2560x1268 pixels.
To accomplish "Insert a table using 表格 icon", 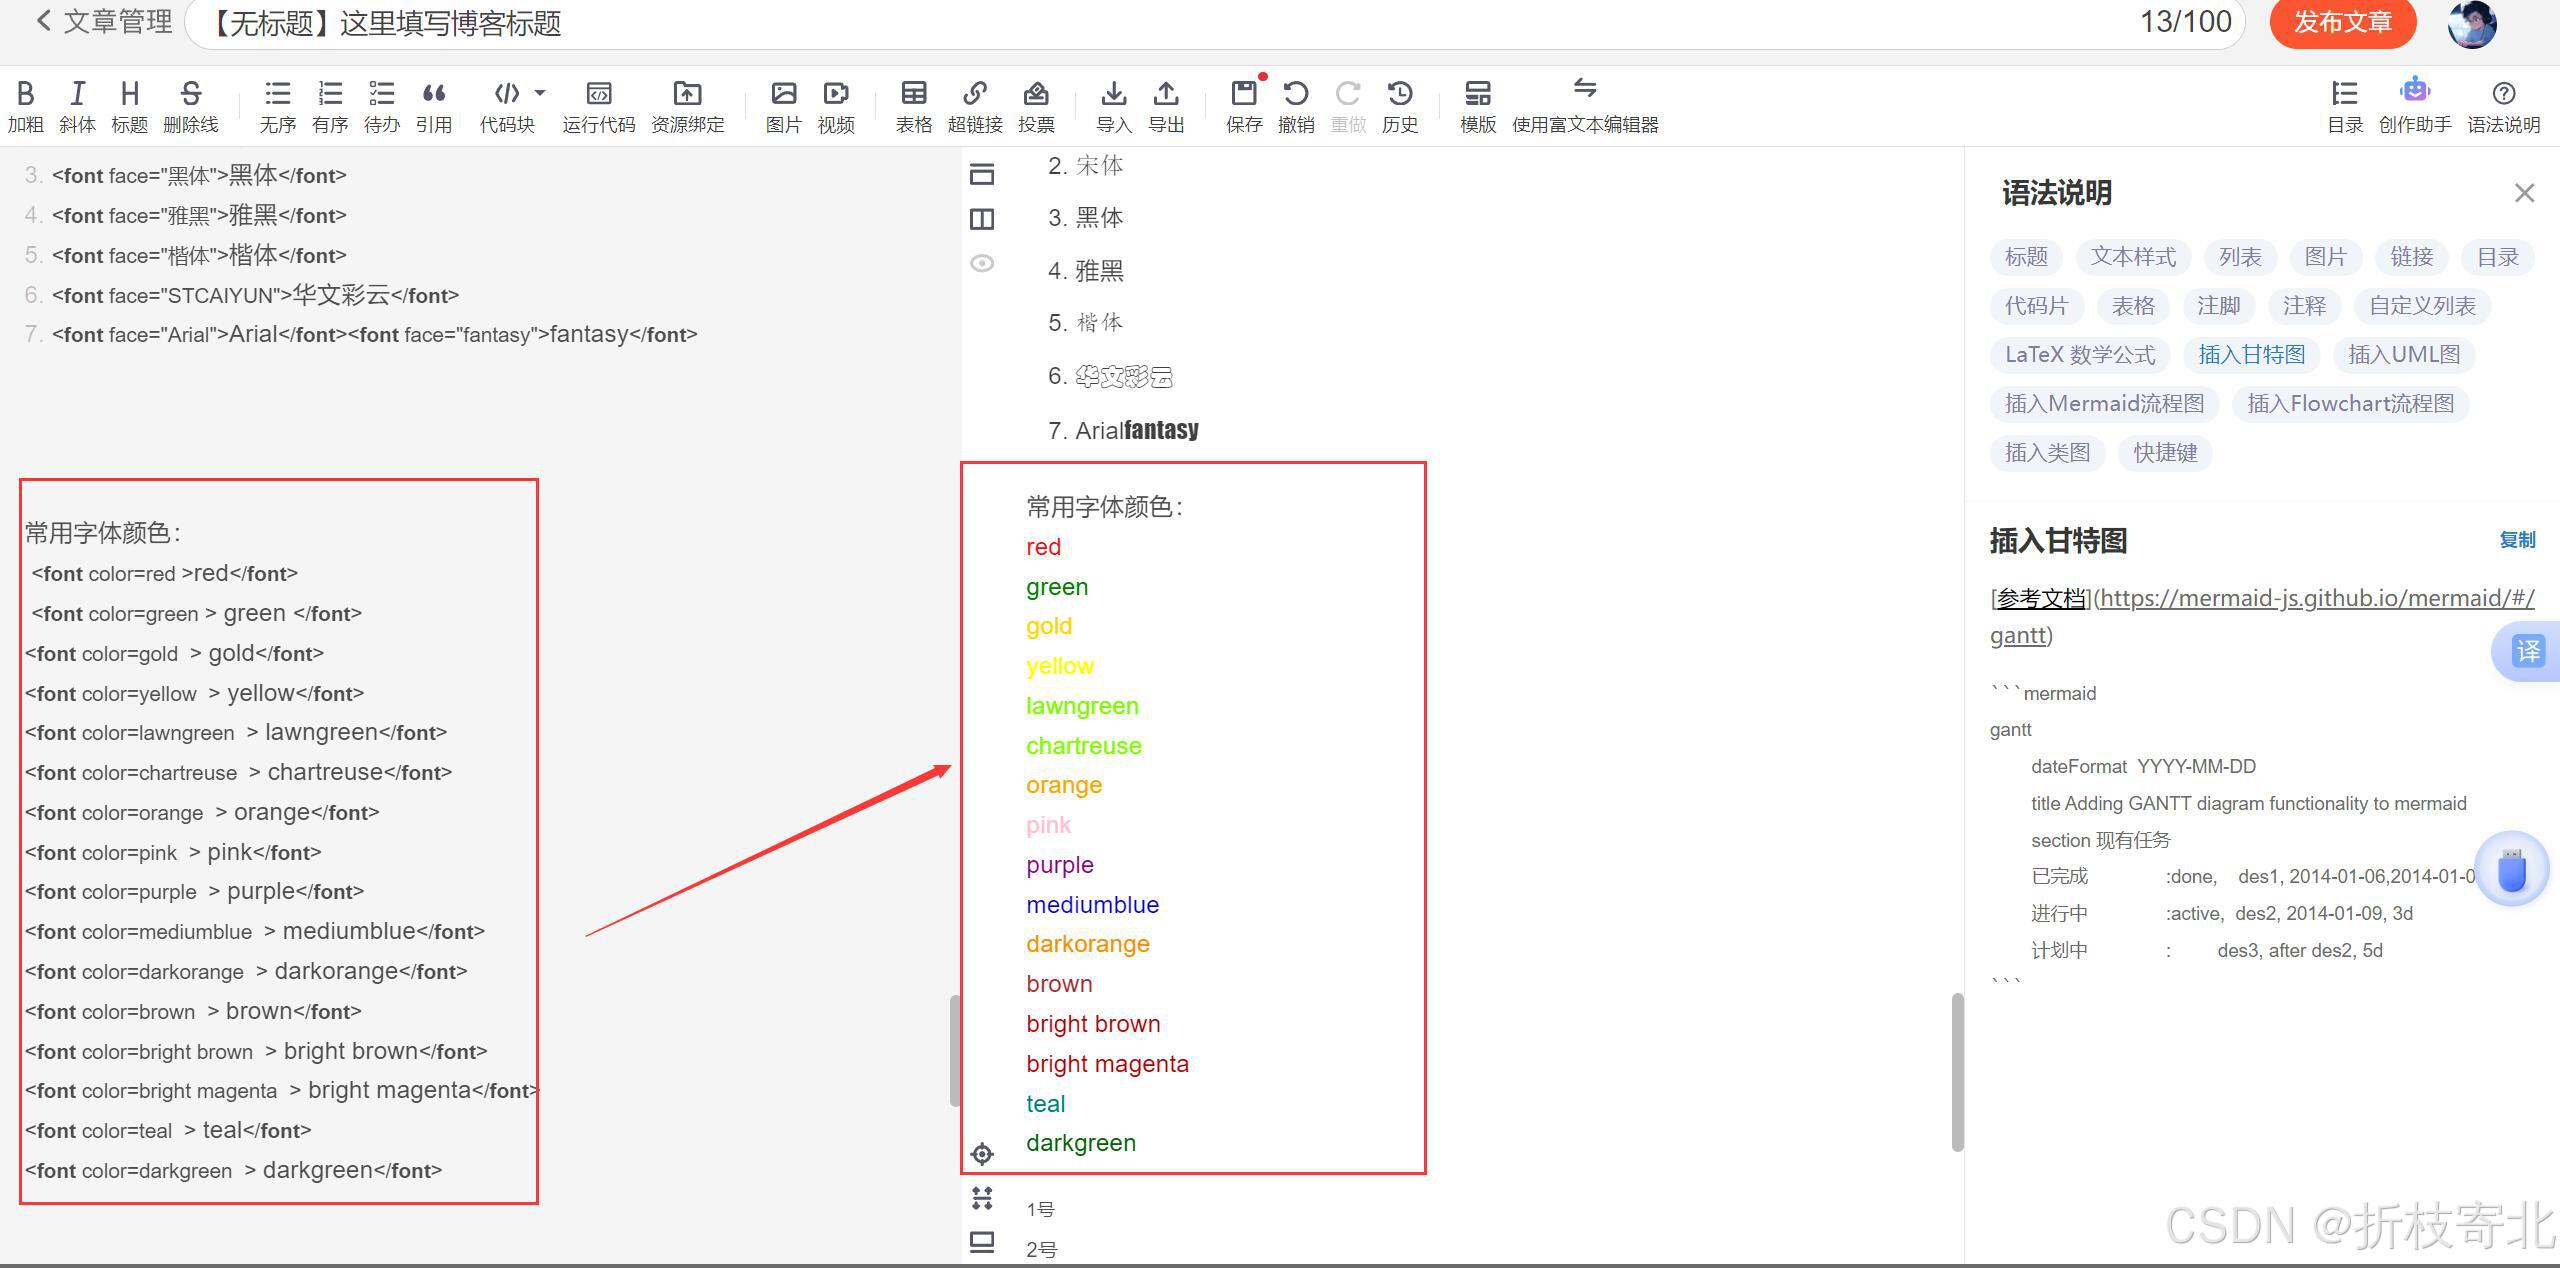I will (x=913, y=94).
